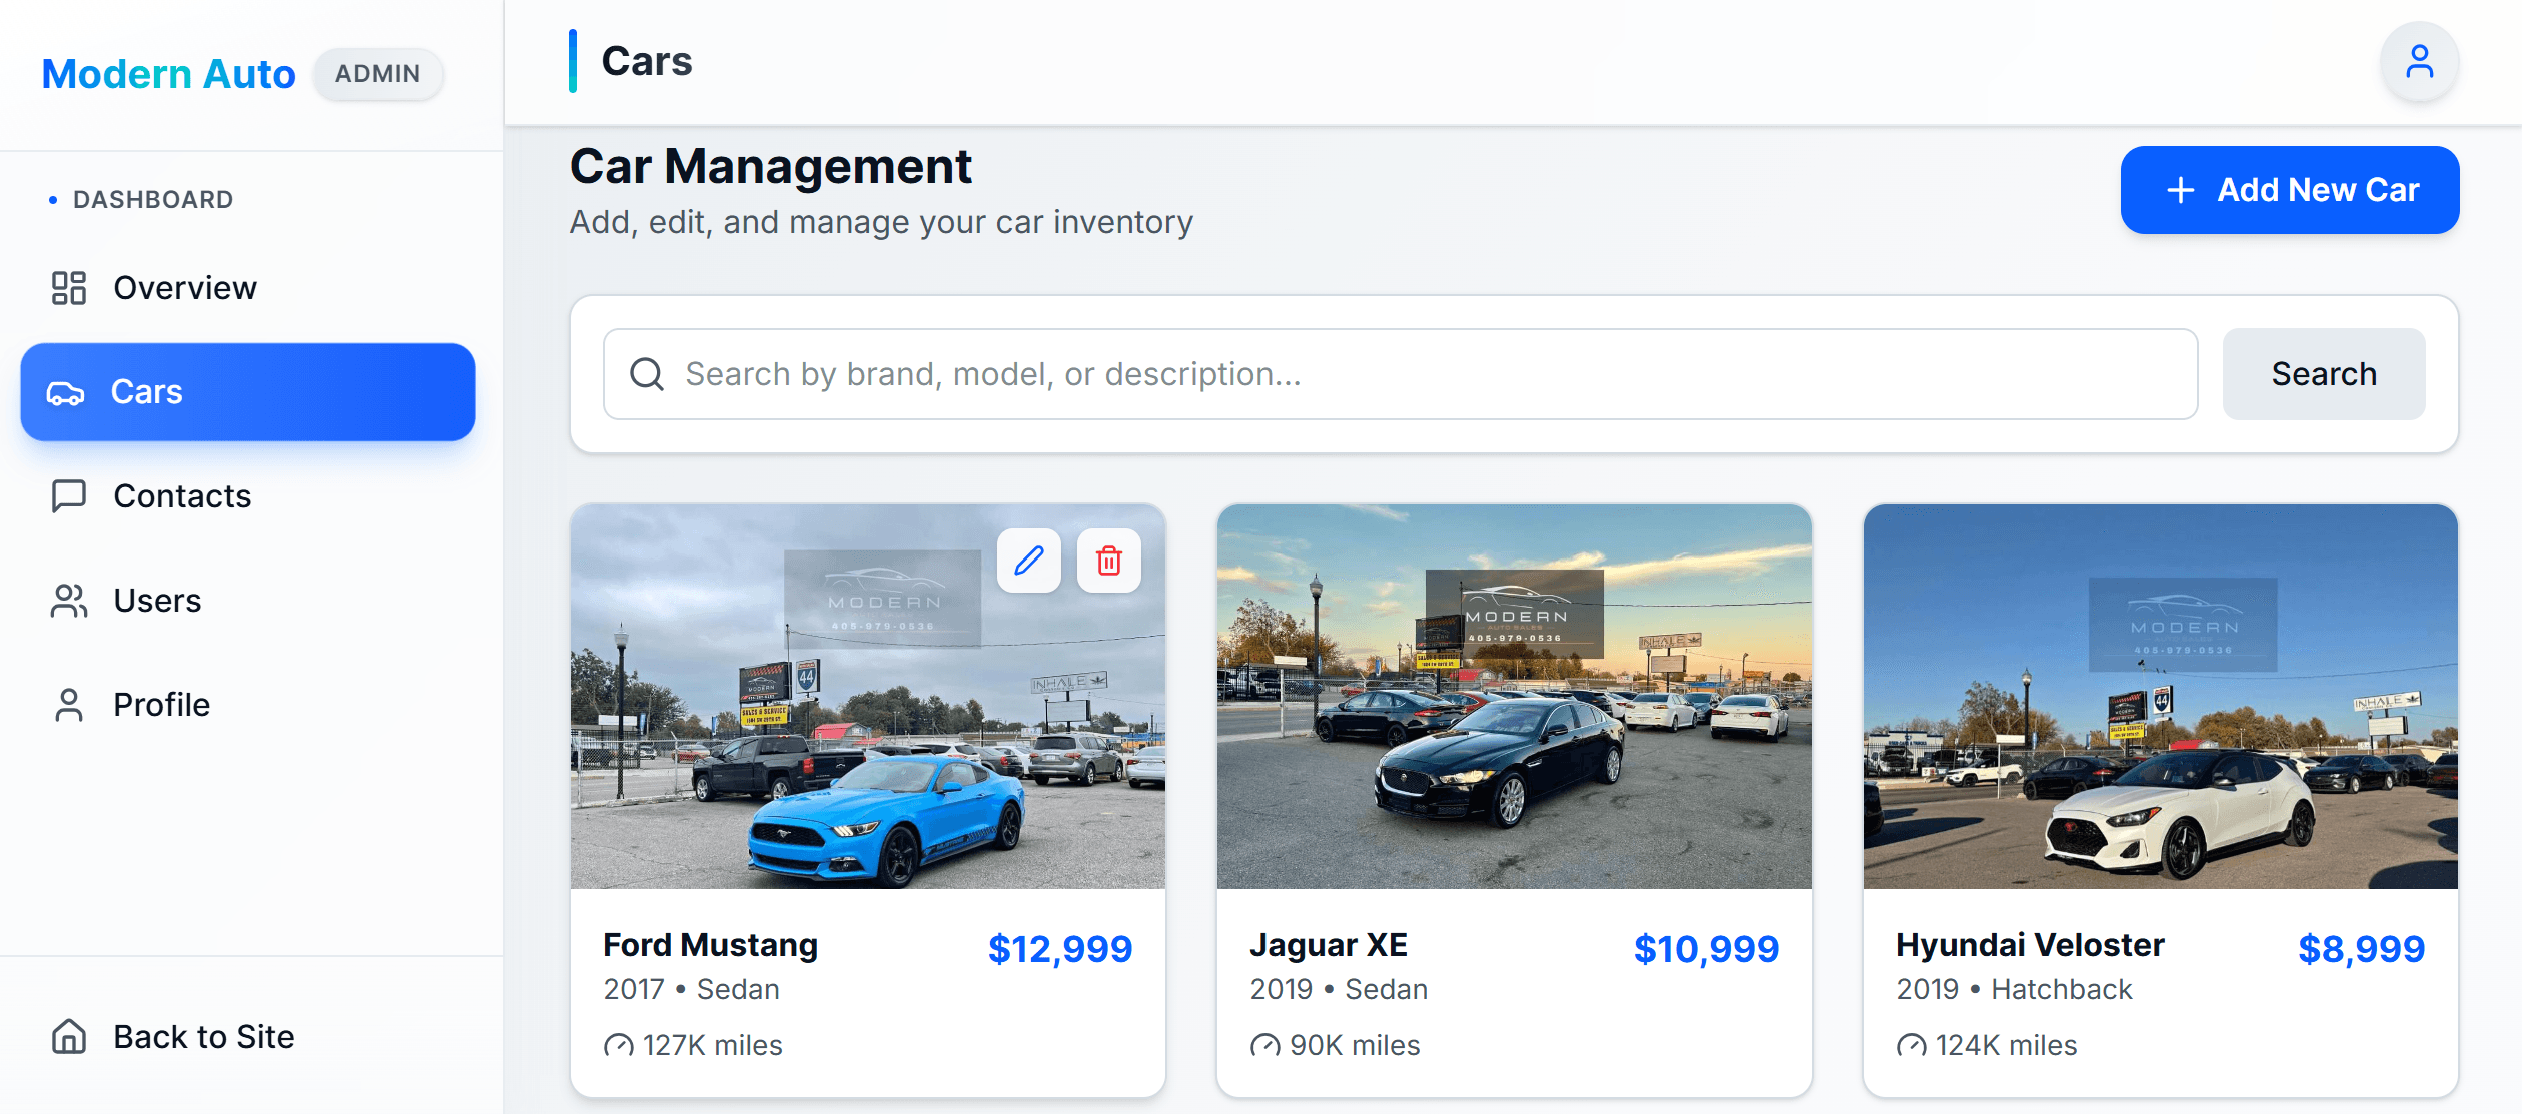The image size is (2522, 1114).
Task: Click the mileage gauge icon for 90K miles
Action: point(1265,1046)
